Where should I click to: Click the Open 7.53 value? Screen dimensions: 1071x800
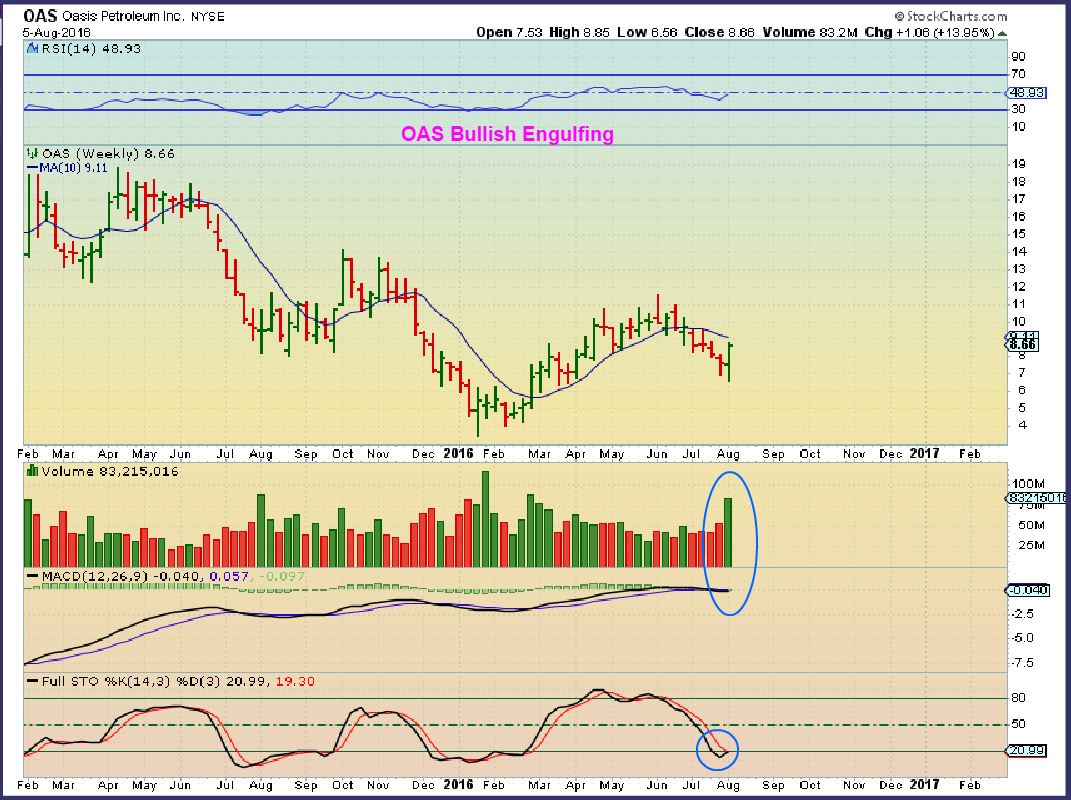(x=510, y=32)
